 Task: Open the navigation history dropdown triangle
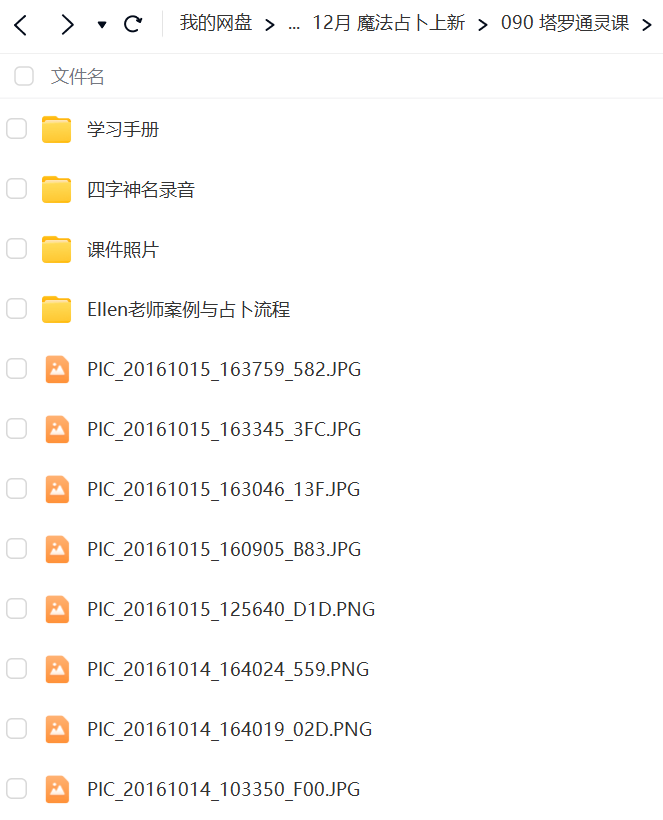[x=102, y=25]
